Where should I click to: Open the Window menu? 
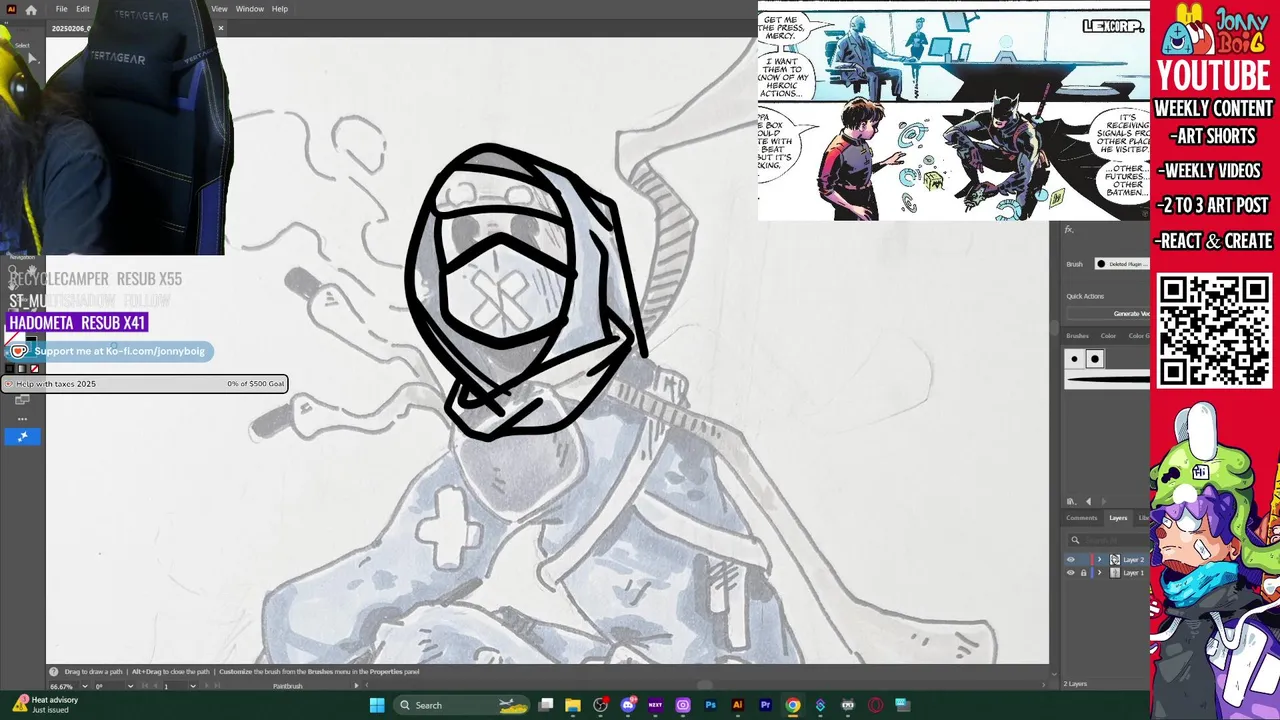[250, 9]
